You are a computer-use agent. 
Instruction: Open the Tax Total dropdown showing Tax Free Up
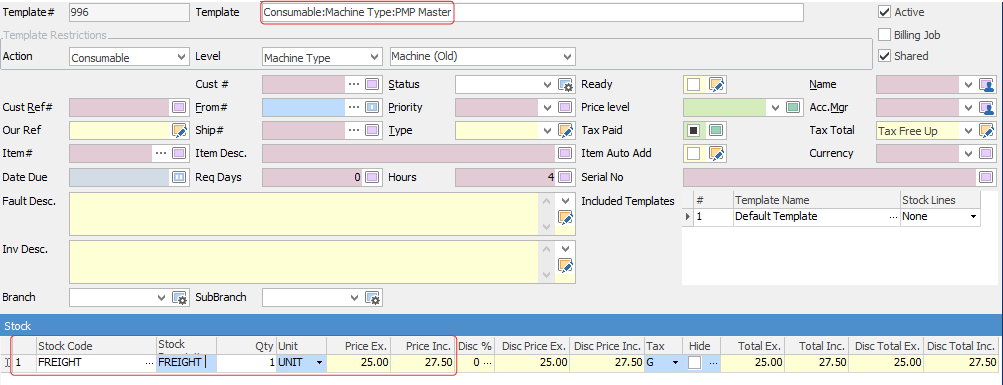click(968, 130)
